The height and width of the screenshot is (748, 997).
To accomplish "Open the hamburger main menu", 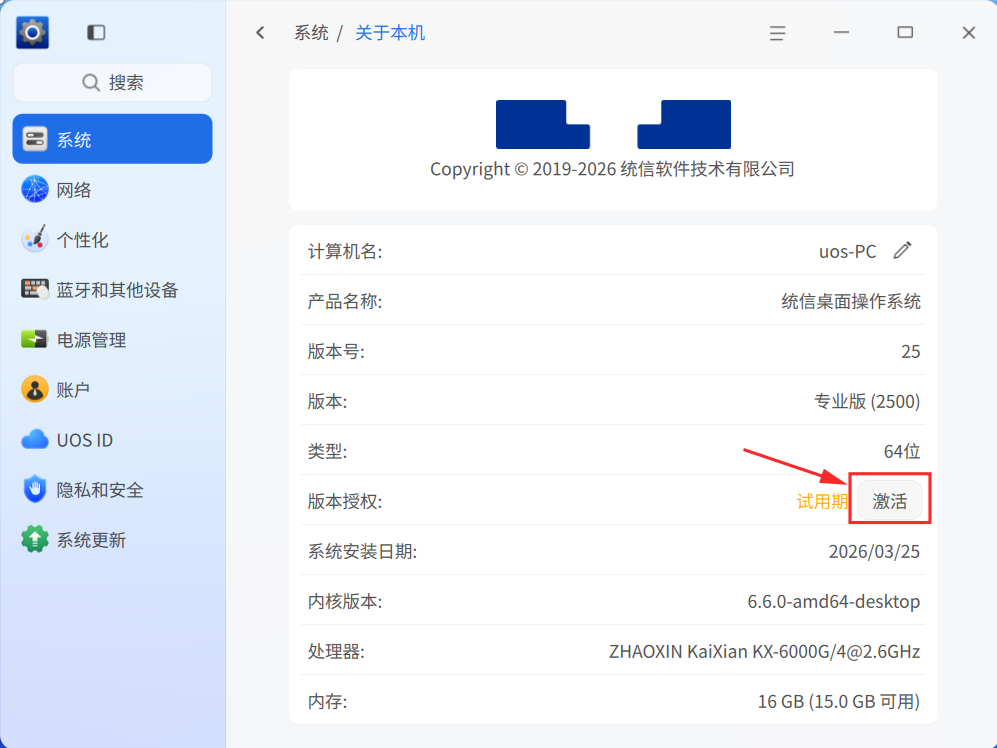I will (777, 32).
